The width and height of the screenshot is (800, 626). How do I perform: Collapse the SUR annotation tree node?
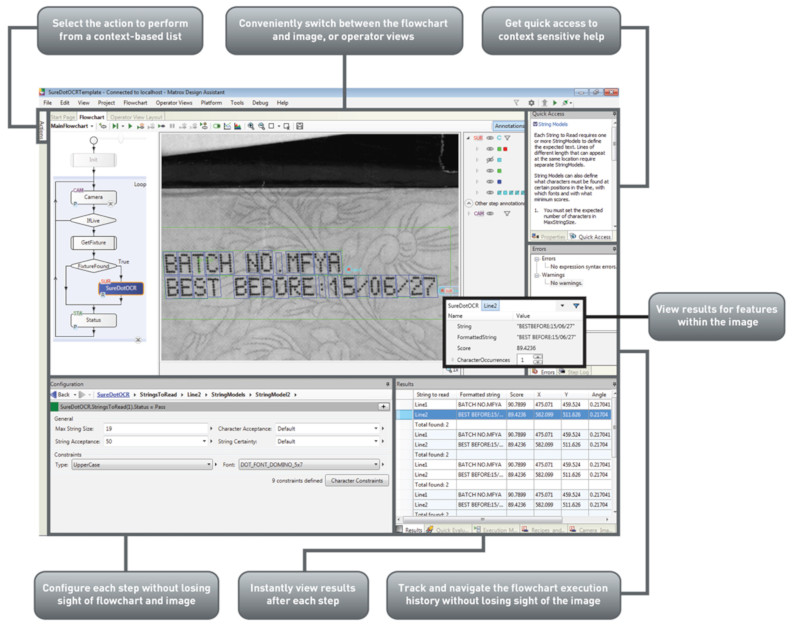468,138
